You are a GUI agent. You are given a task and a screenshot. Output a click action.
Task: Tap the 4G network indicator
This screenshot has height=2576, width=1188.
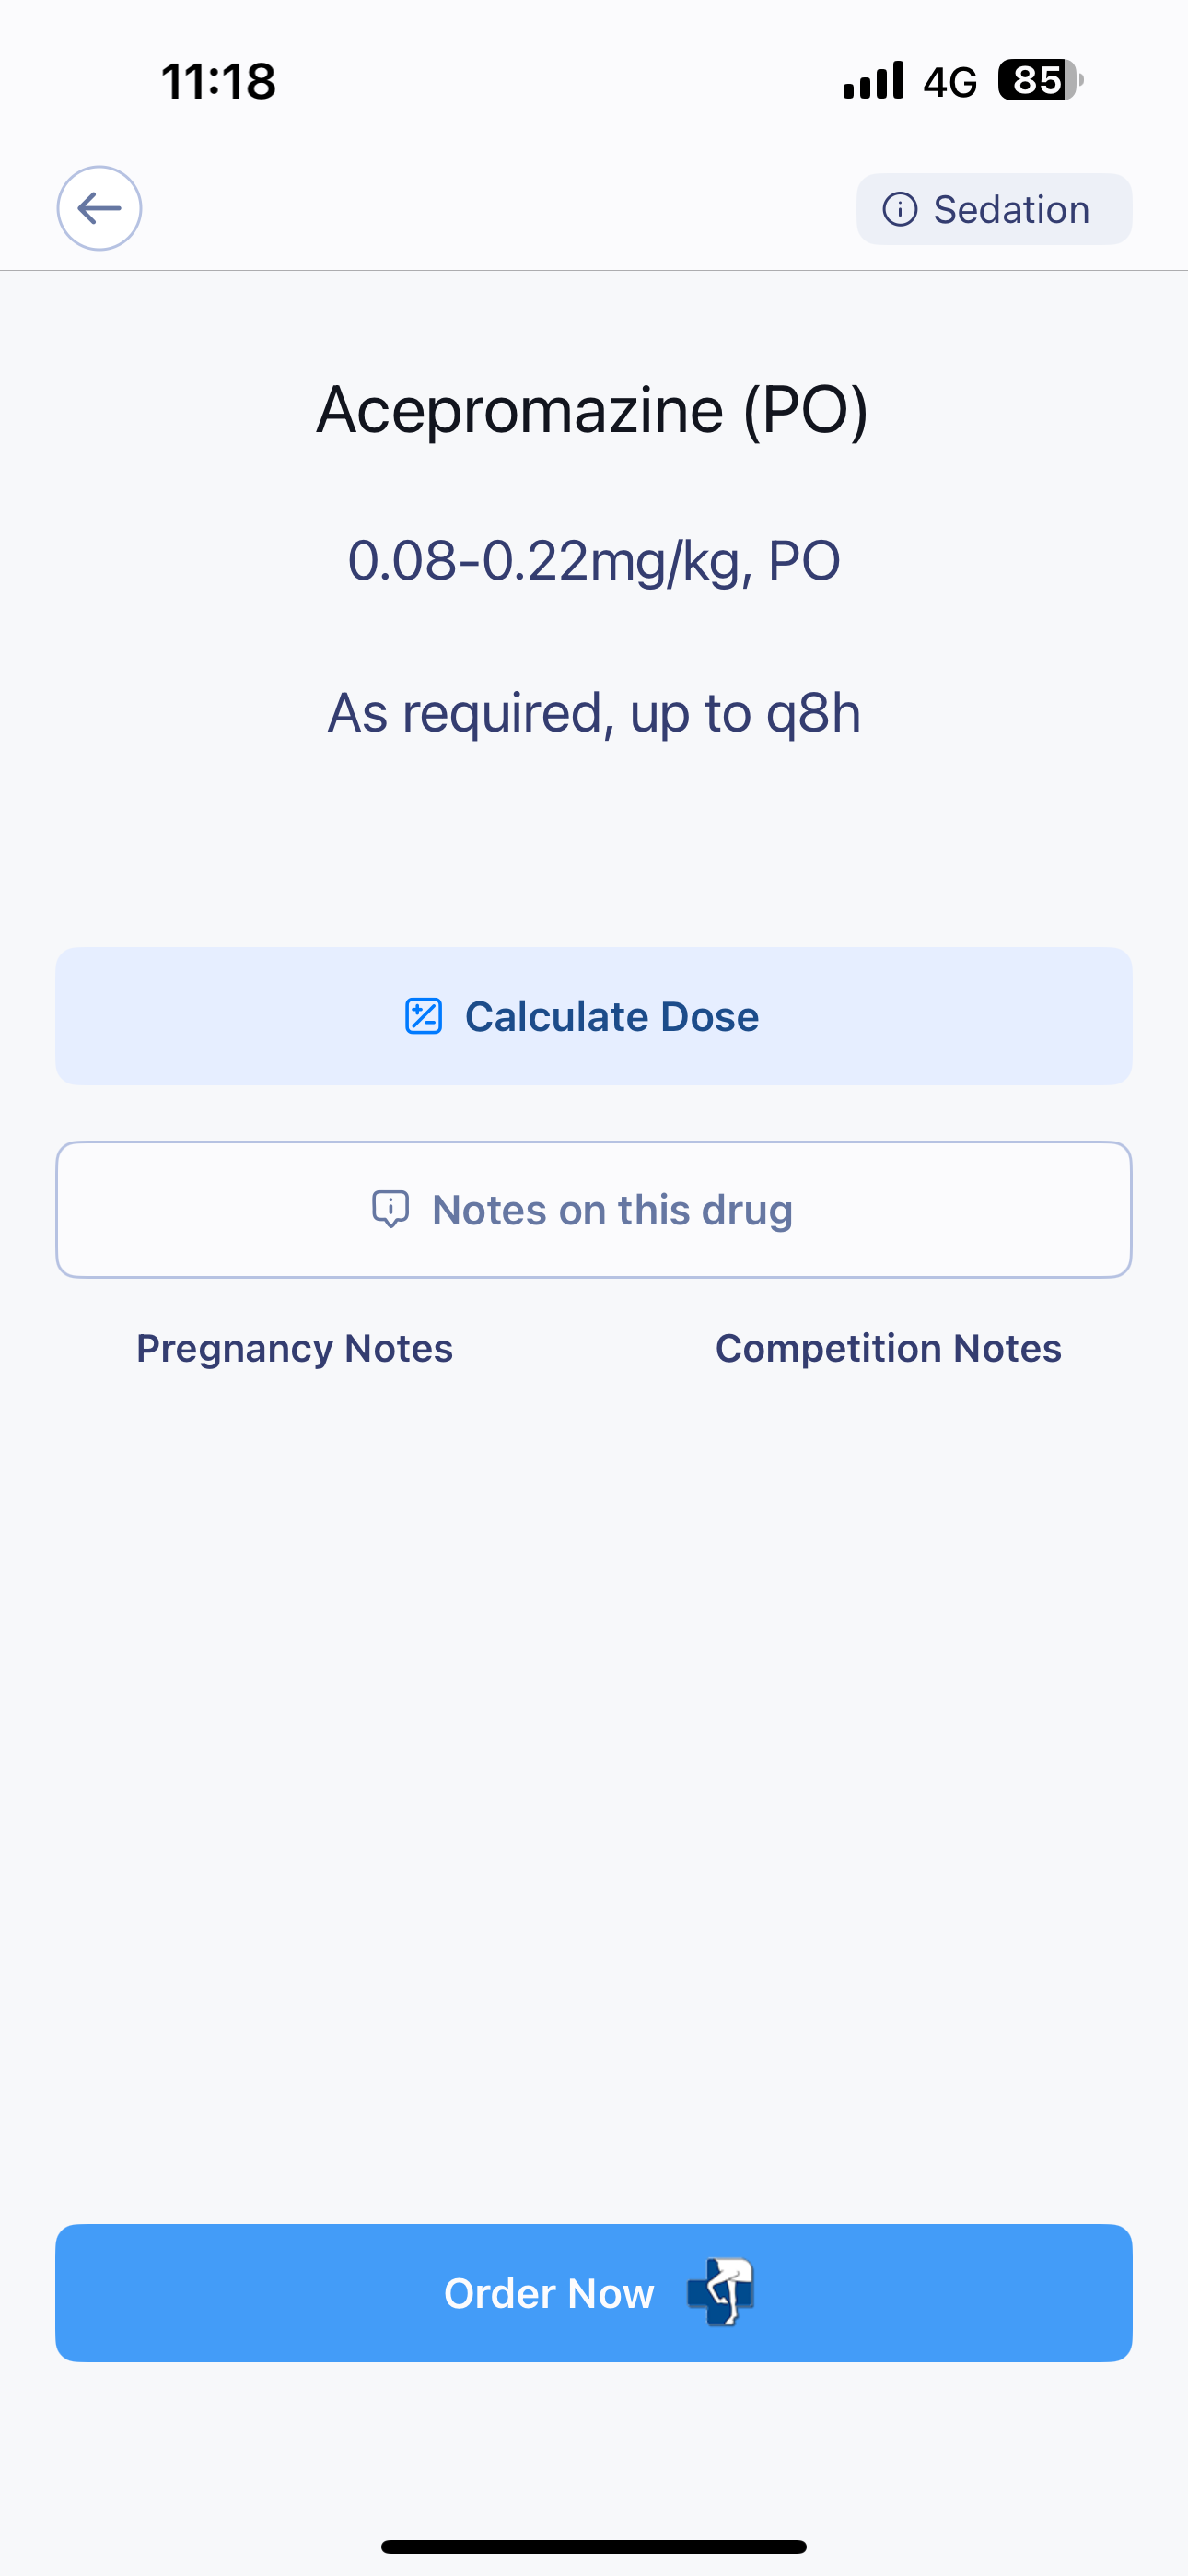(x=950, y=82)
